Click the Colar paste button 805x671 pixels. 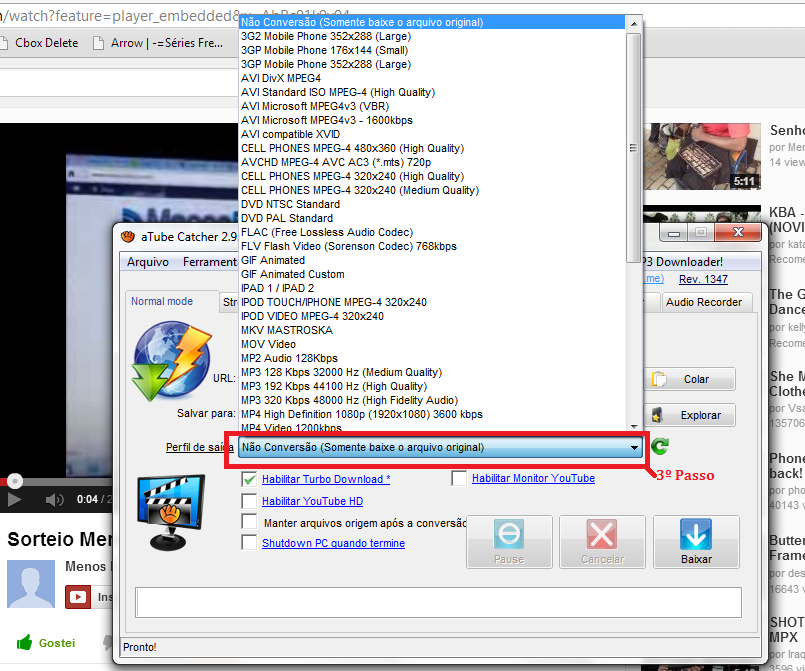click(x=689, y=379)
